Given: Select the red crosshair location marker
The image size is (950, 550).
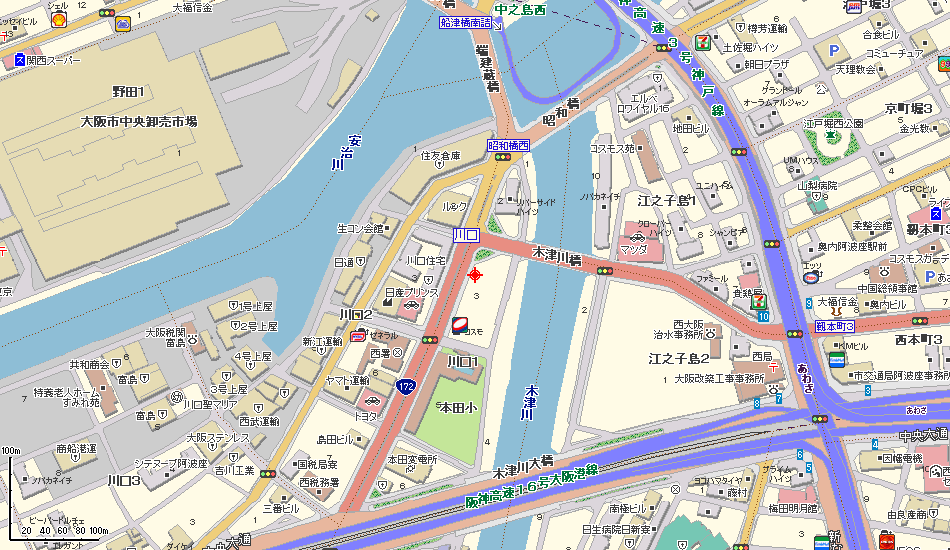Looking at the screenshot, I should pos(475,275).
